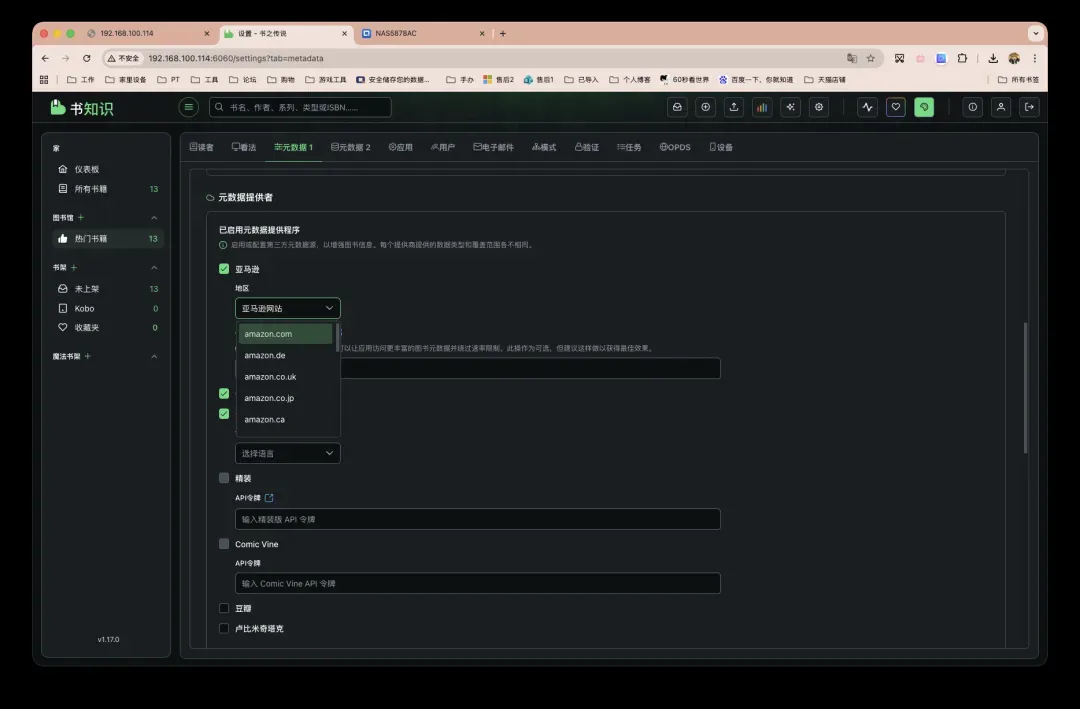Screen dimensions: 1080x709
Task: Open the settings gear icon in toolbar
Action: (x=819, y=107)
